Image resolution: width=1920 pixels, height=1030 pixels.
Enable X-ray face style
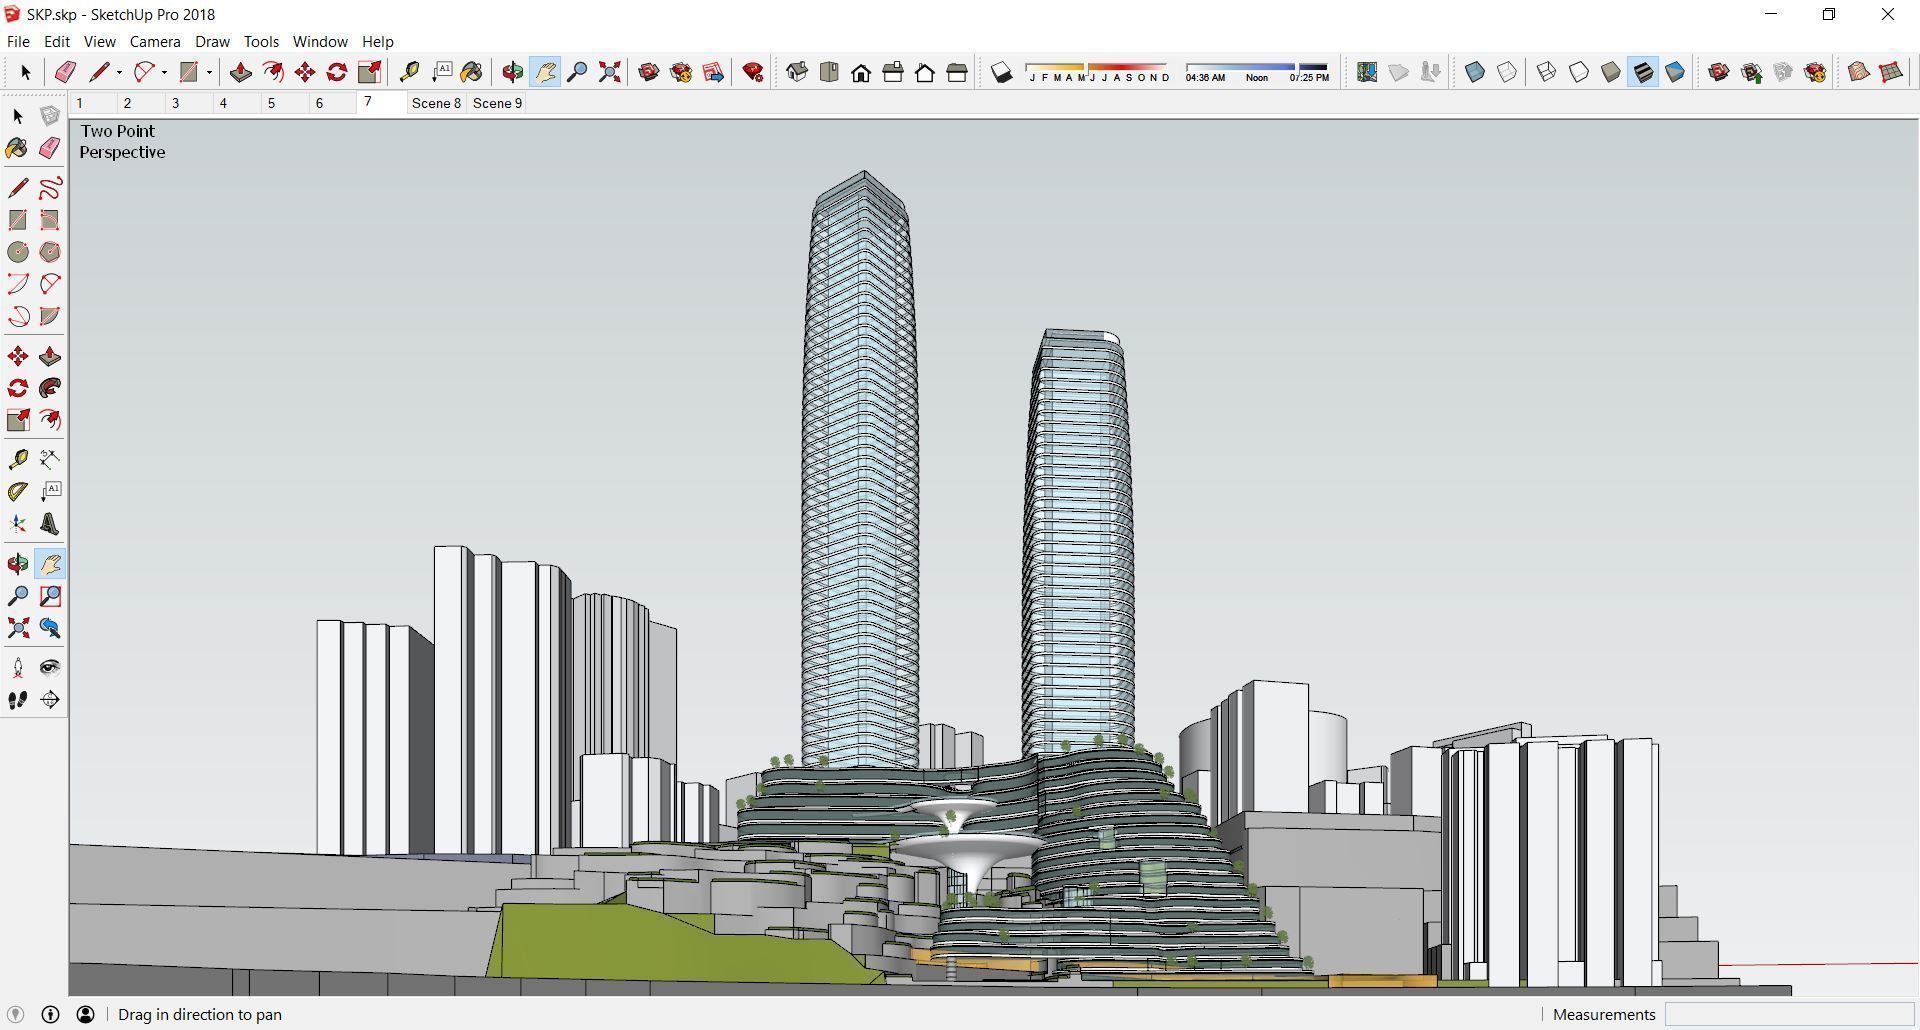tap(1475, 71)
